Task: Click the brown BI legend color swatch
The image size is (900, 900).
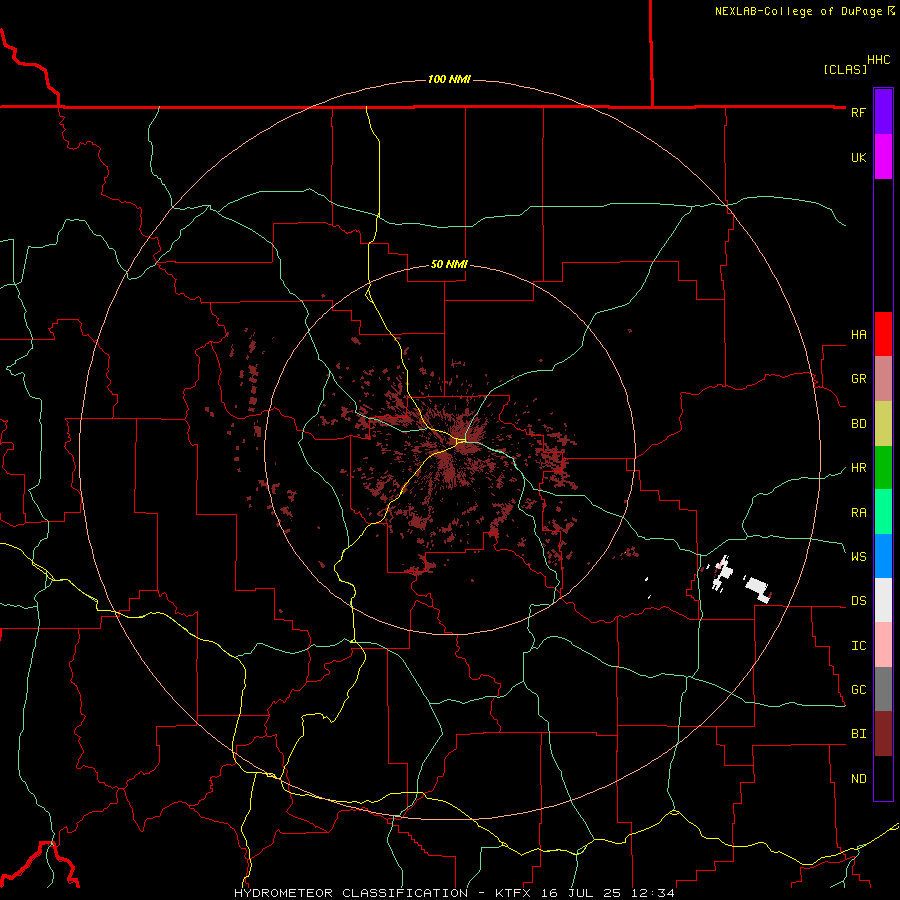Action: 883,734
